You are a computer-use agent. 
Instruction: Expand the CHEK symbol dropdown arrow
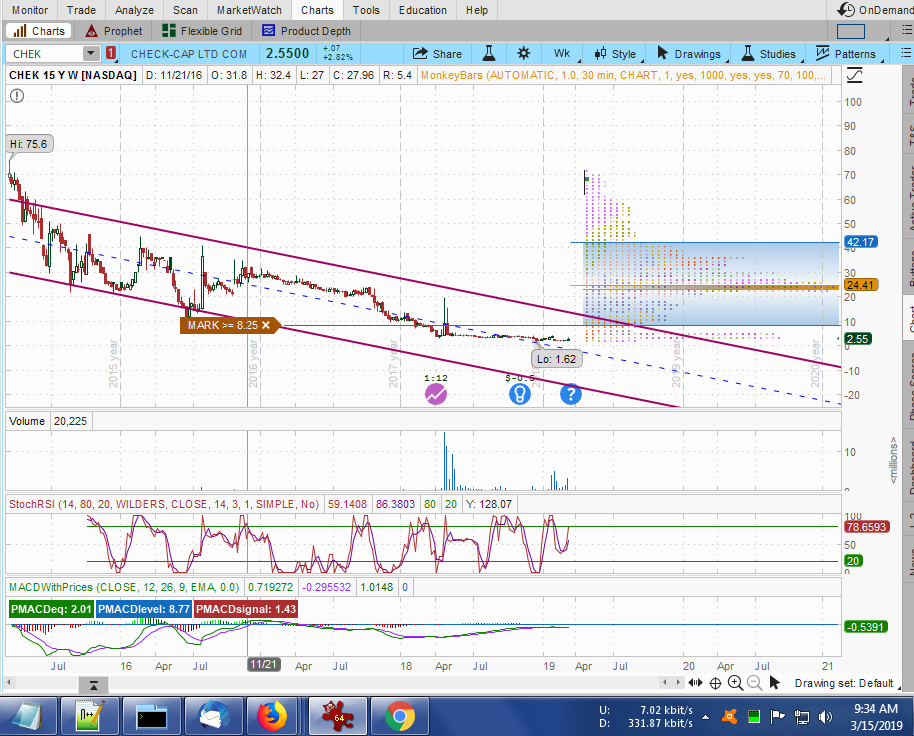point(91,53)
